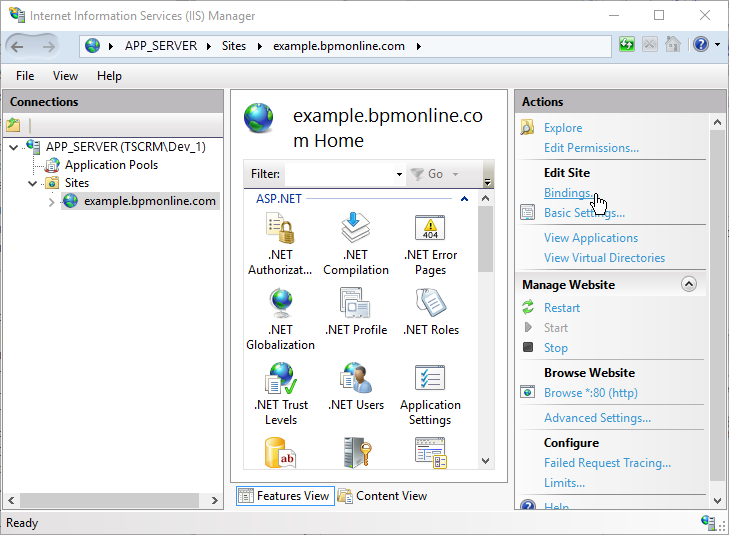The height and width of the screenshot is (535, 729).
Task: Click the Stop black square icon
Action: click(528, 347)
